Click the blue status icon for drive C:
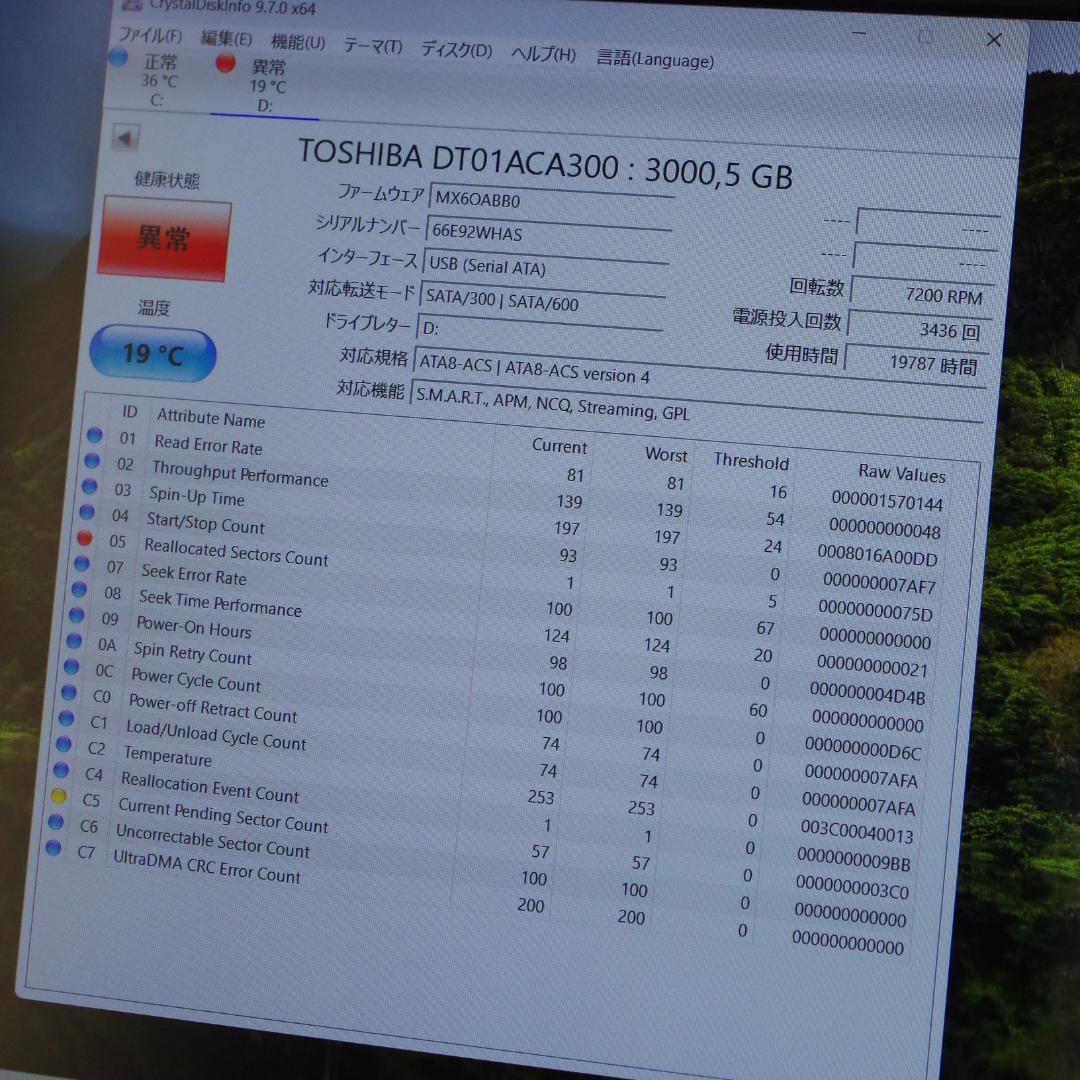The height and width of the screenshot is (1080, 1080). pyautogui.click(x=118, y=58)
